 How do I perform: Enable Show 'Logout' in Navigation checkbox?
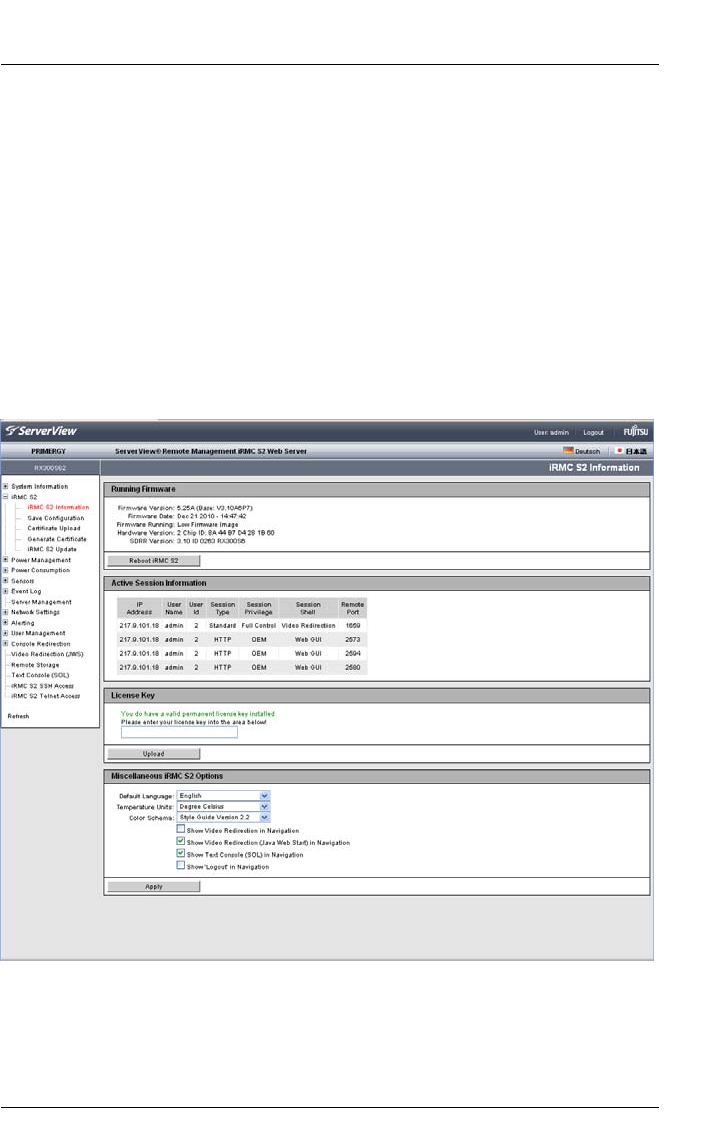[181, 865]
